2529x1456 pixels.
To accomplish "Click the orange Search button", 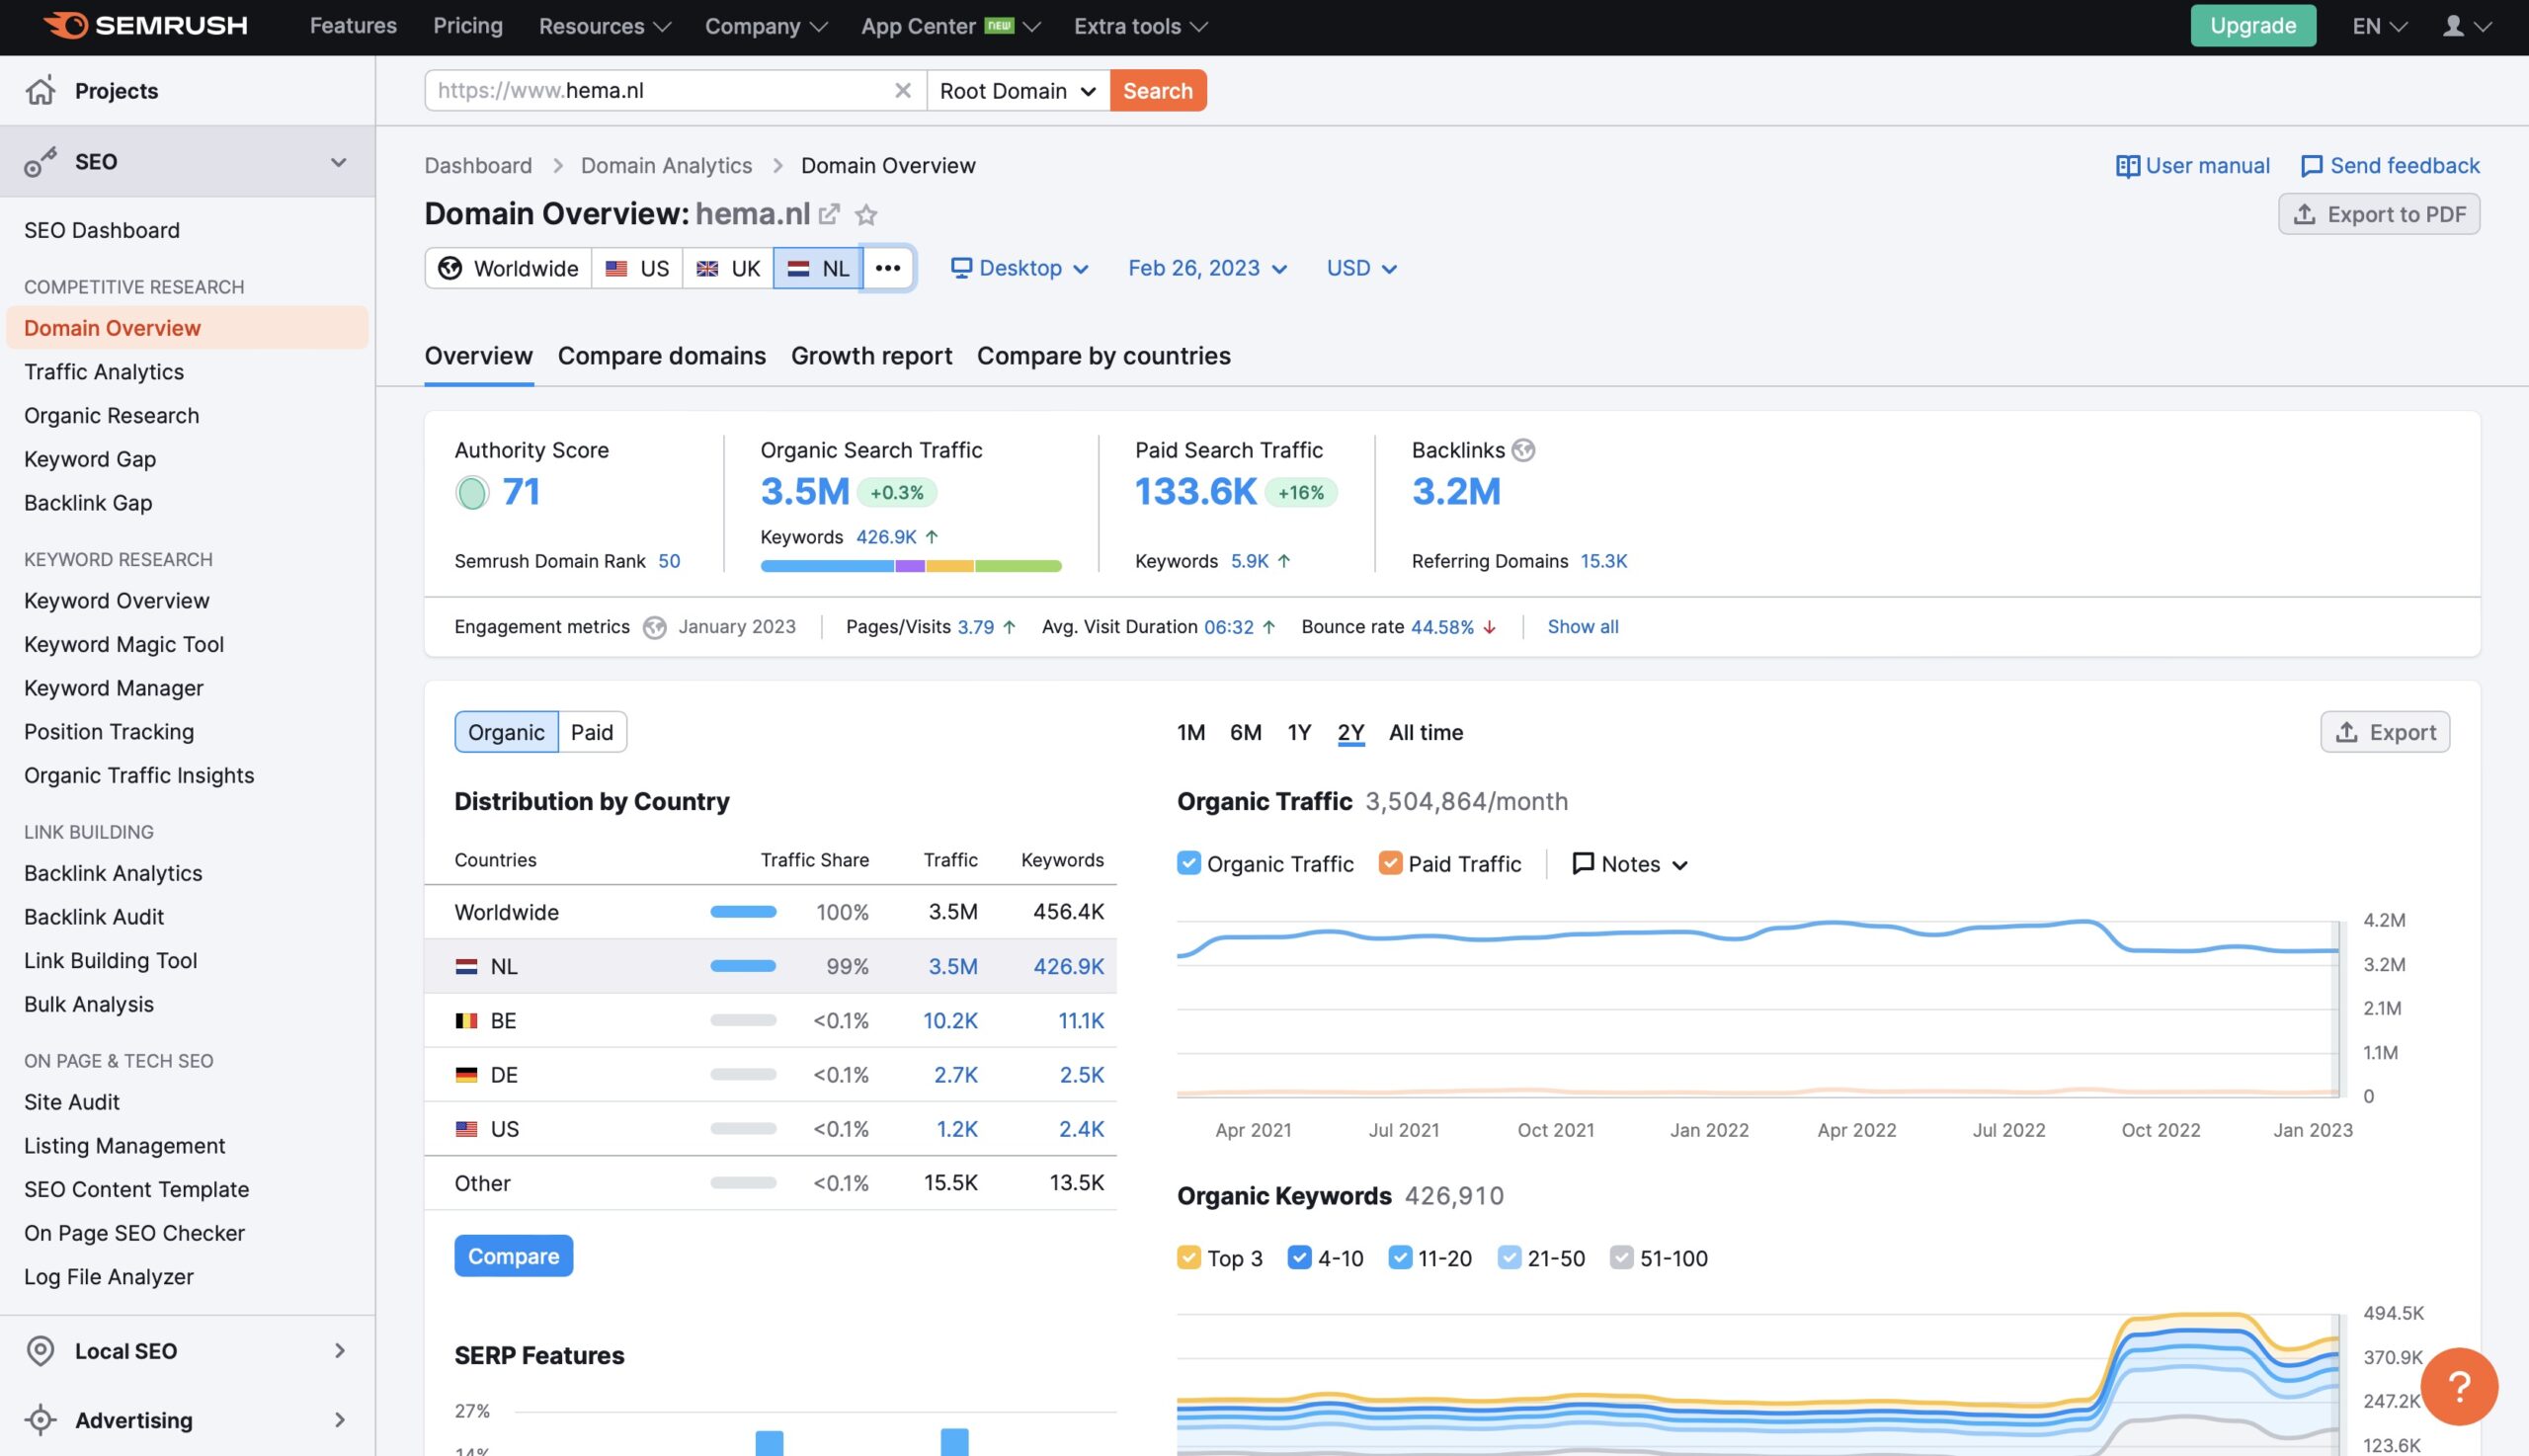I will pyautogui.click(x=1158, y=90).
